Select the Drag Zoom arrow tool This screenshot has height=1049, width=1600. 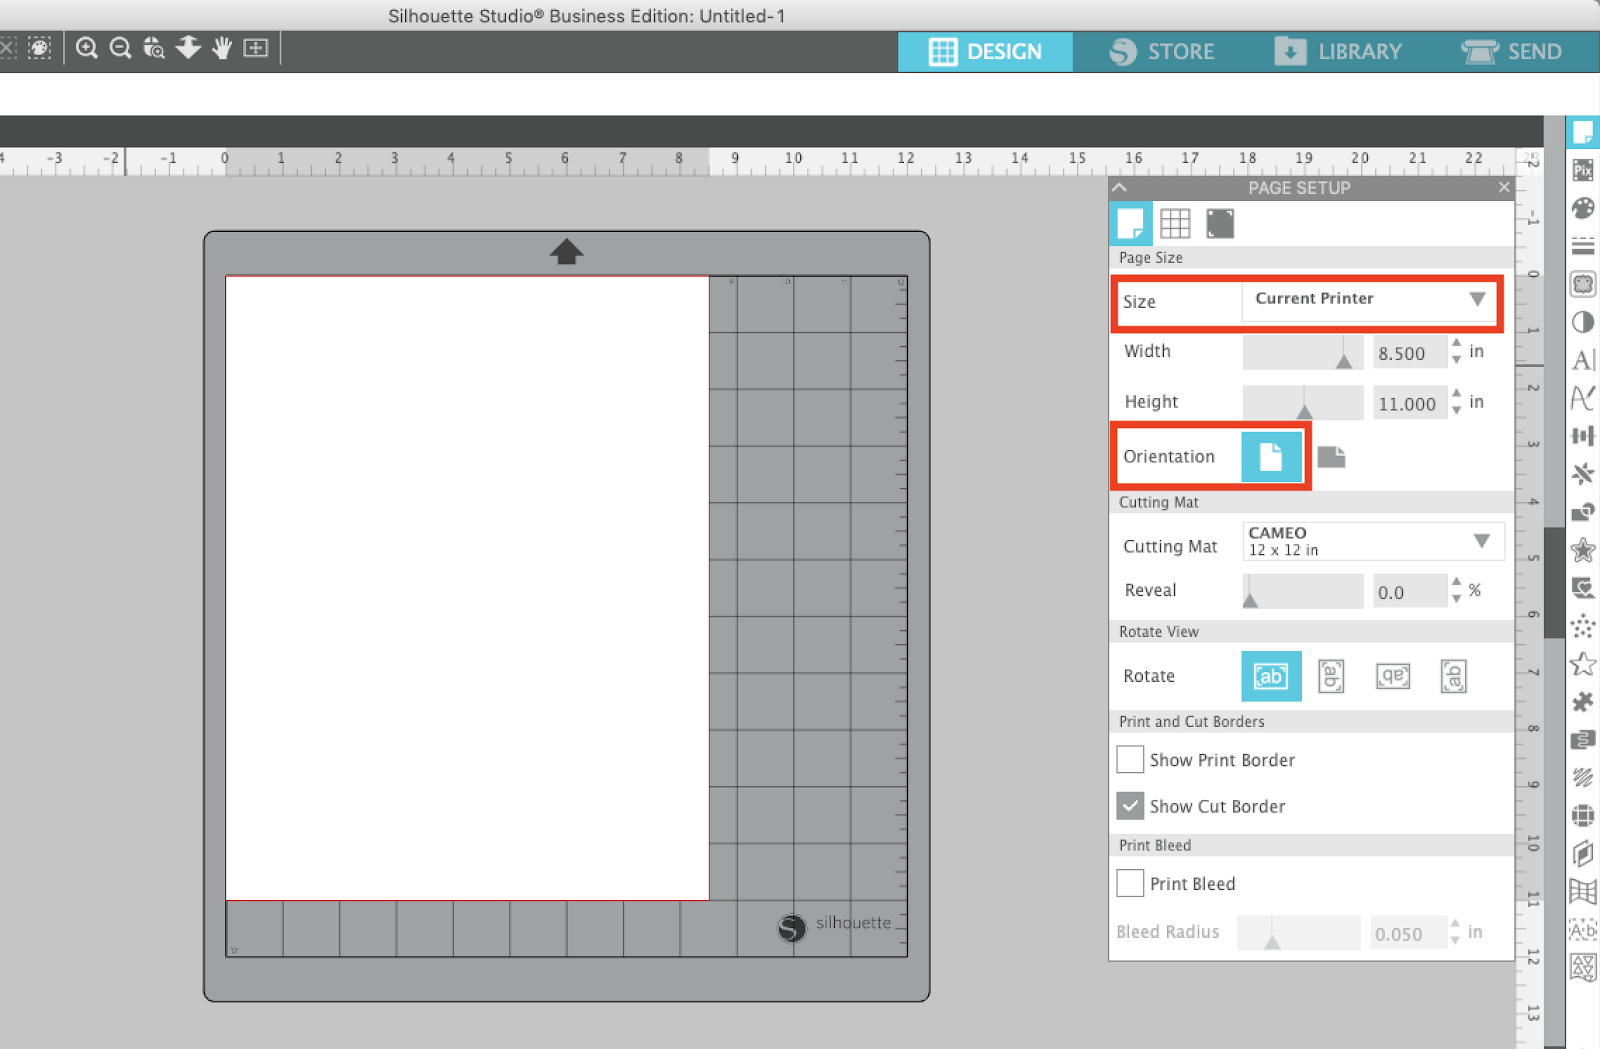pyautogui.click(x=188, y=48)
